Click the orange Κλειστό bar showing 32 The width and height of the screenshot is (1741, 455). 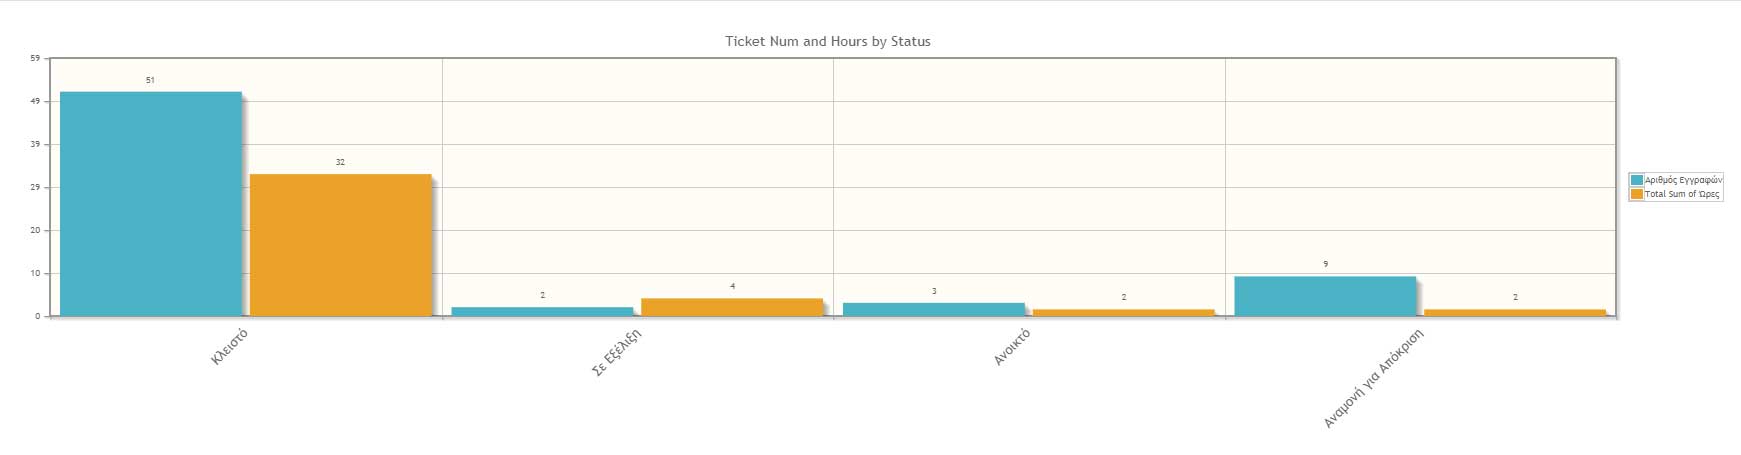[x=340, y=245]
